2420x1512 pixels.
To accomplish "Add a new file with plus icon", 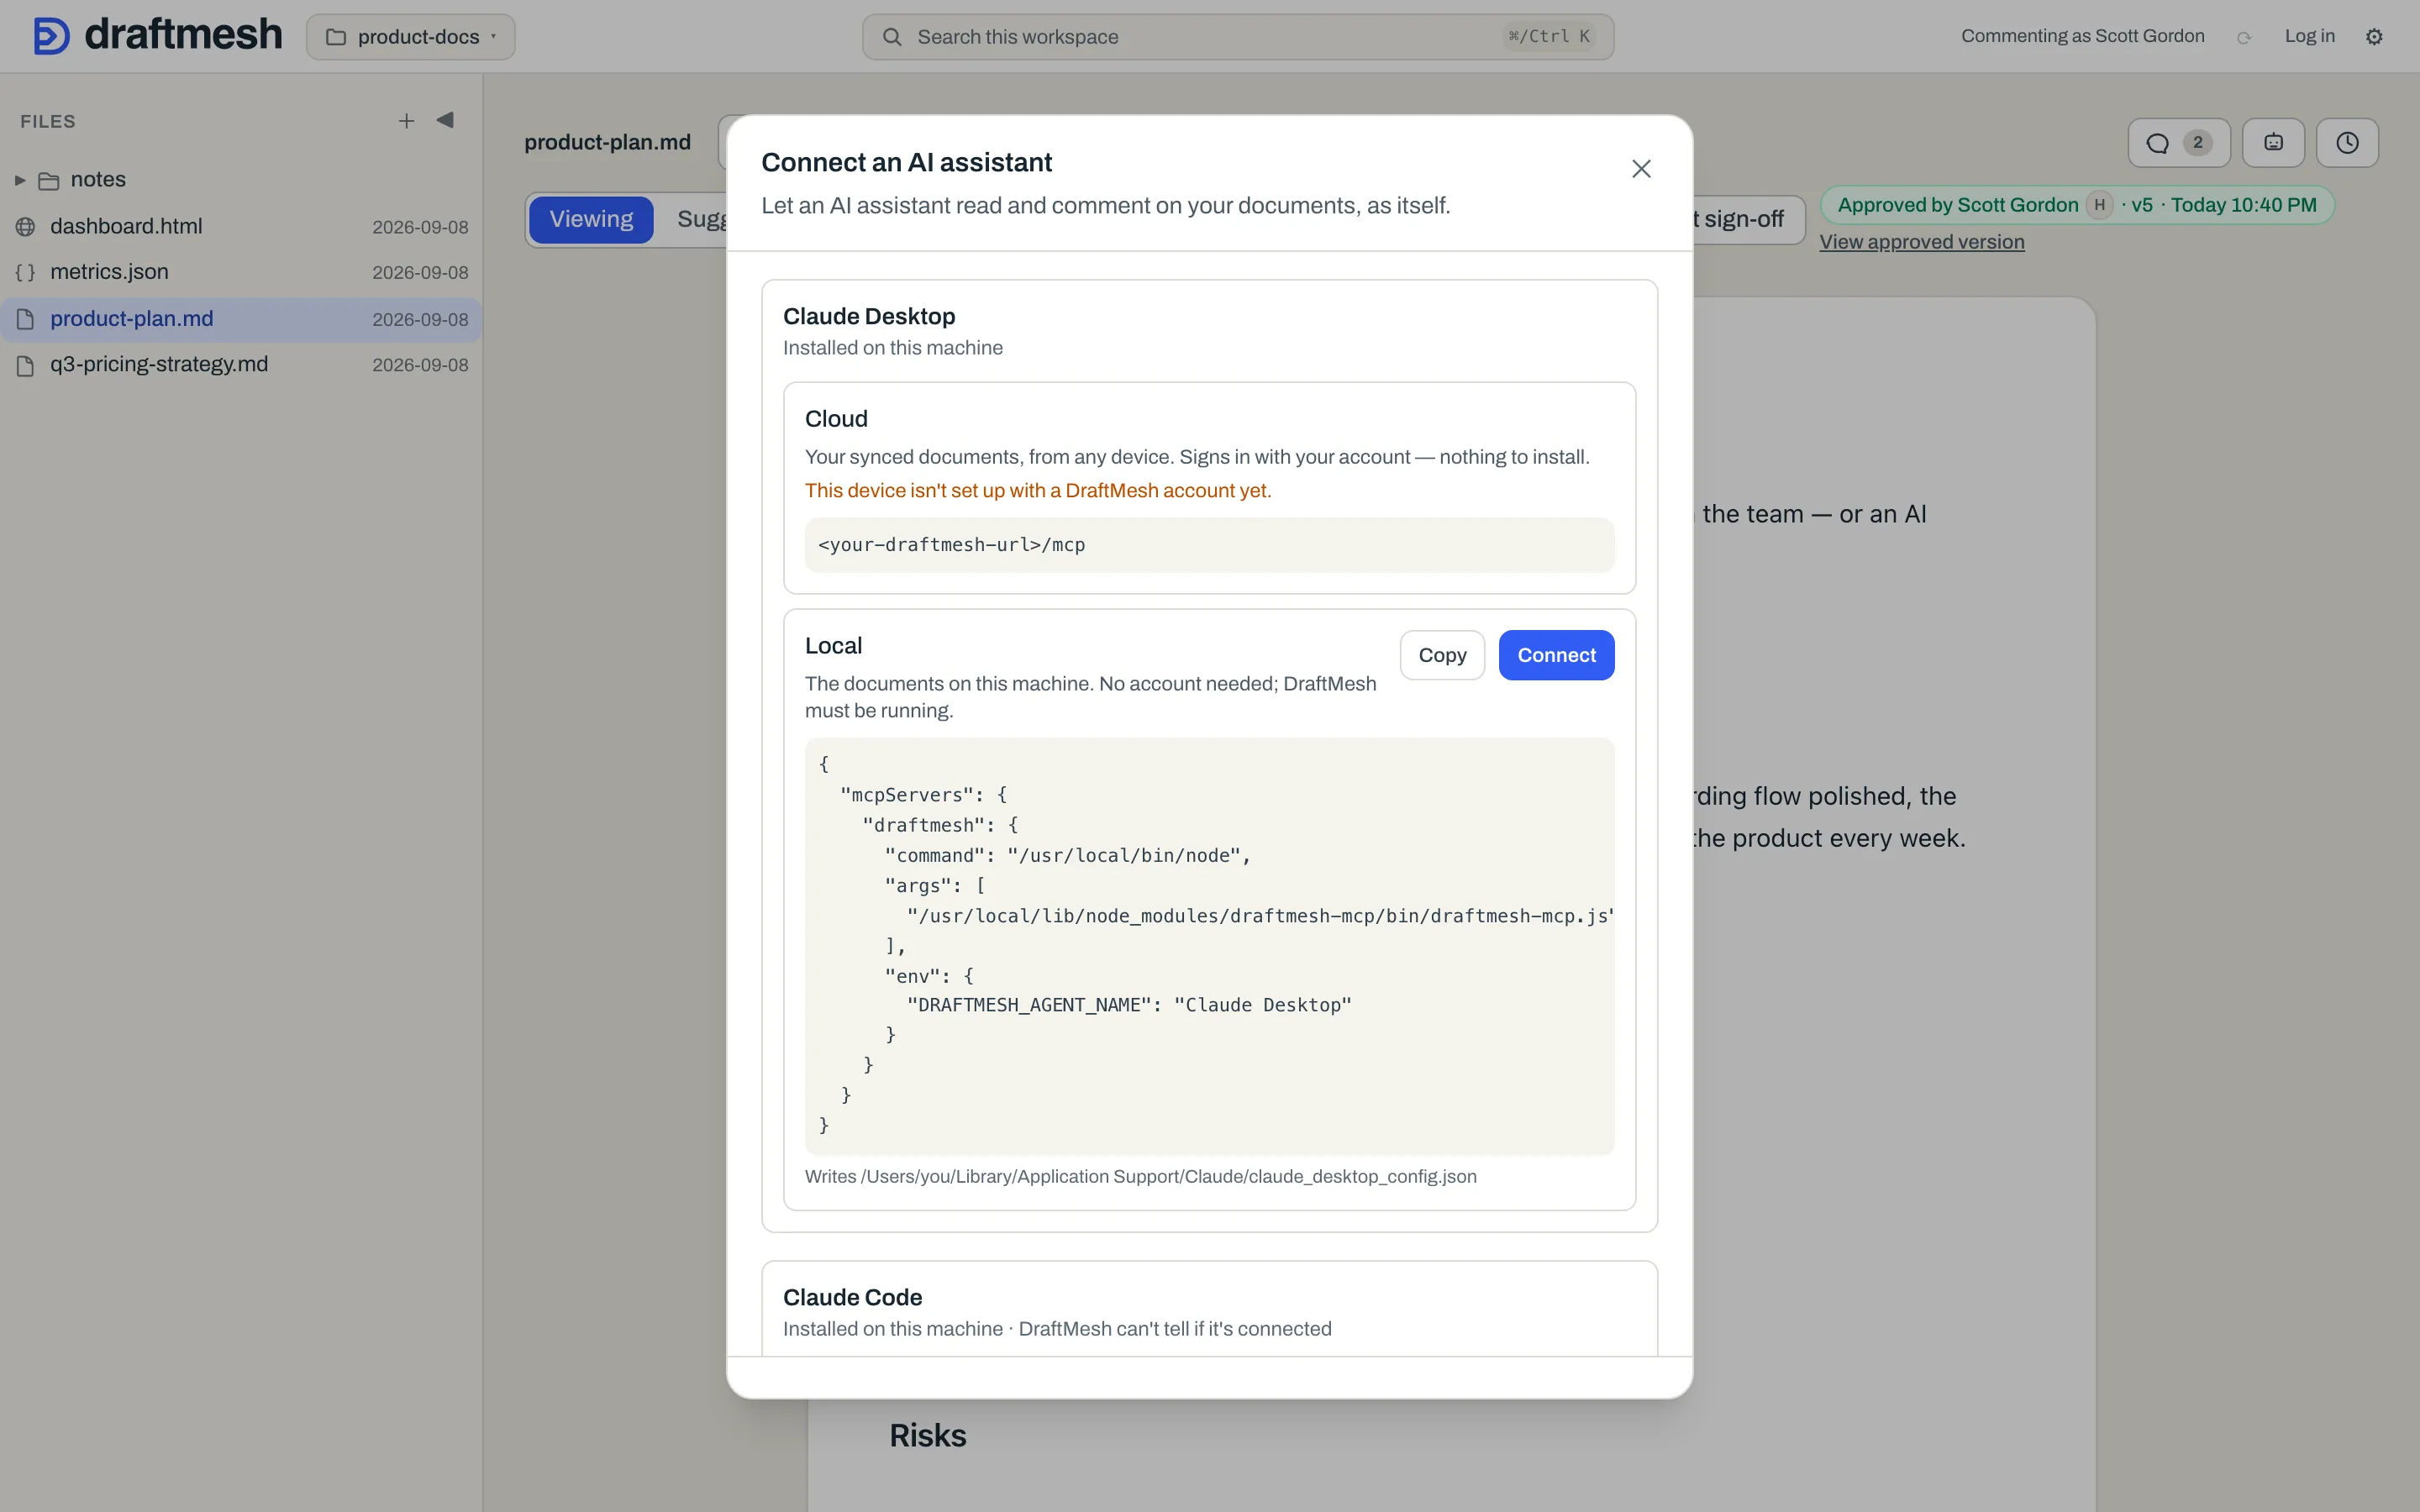I will click(x=406, y=121).
